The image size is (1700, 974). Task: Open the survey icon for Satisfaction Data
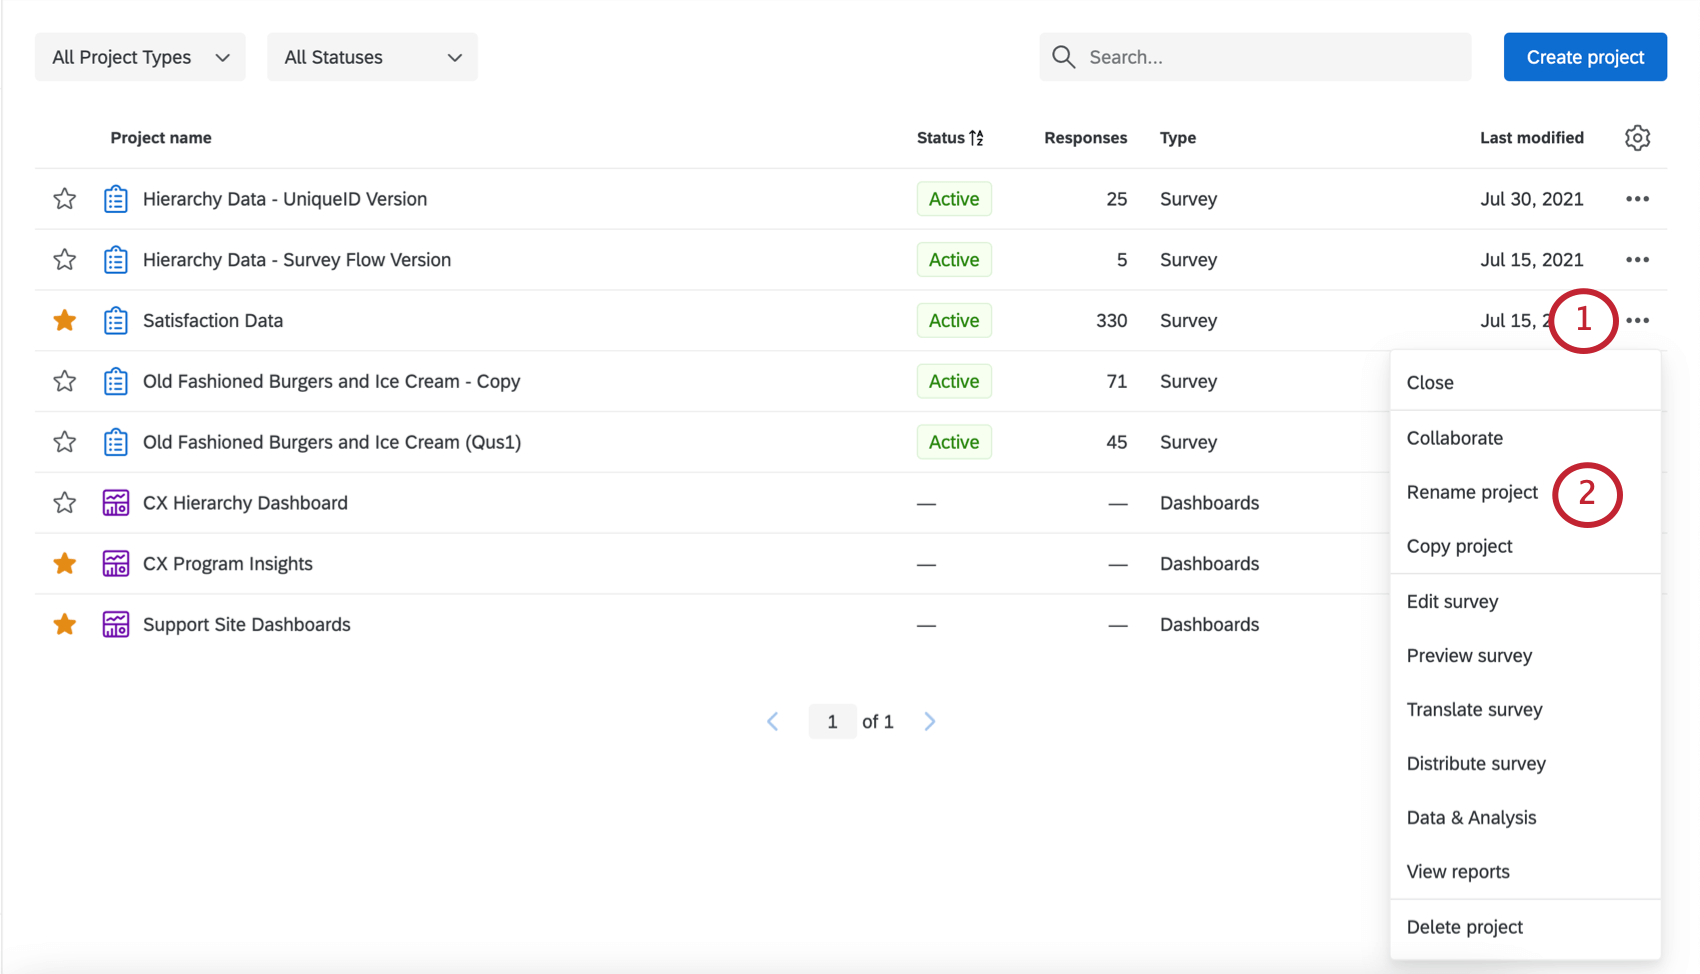pyautogui.click(x=115, y=320)
